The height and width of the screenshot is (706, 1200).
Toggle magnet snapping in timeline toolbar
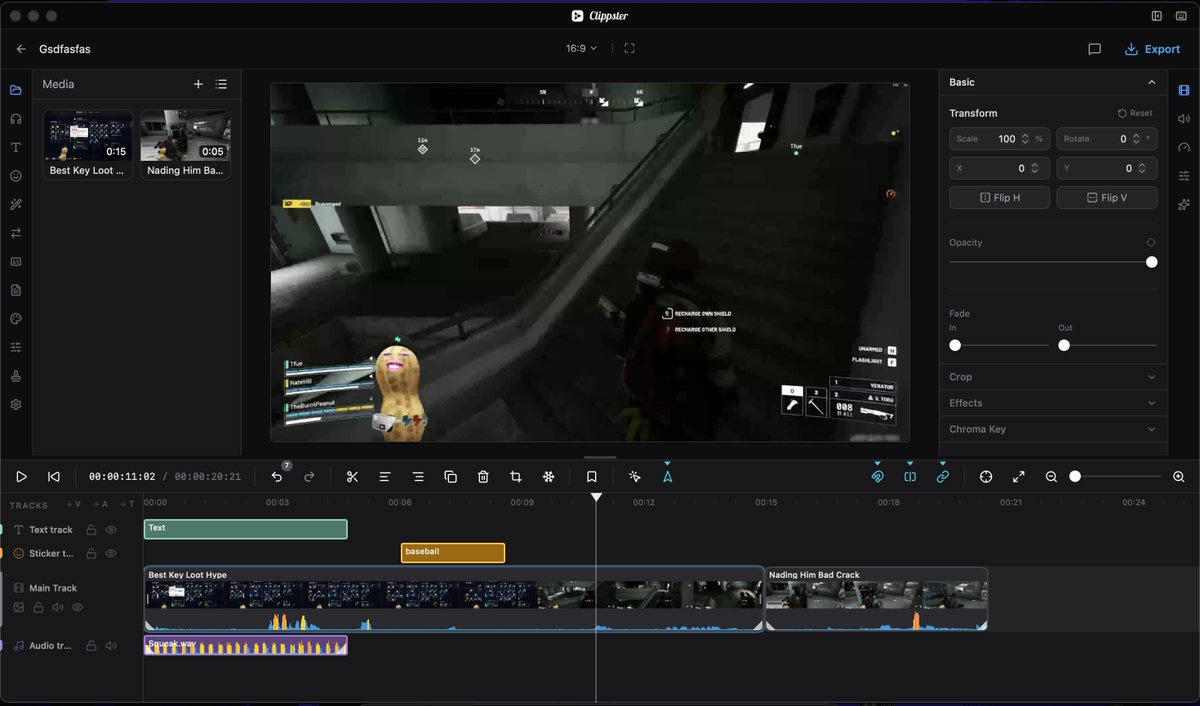point(877,477)
